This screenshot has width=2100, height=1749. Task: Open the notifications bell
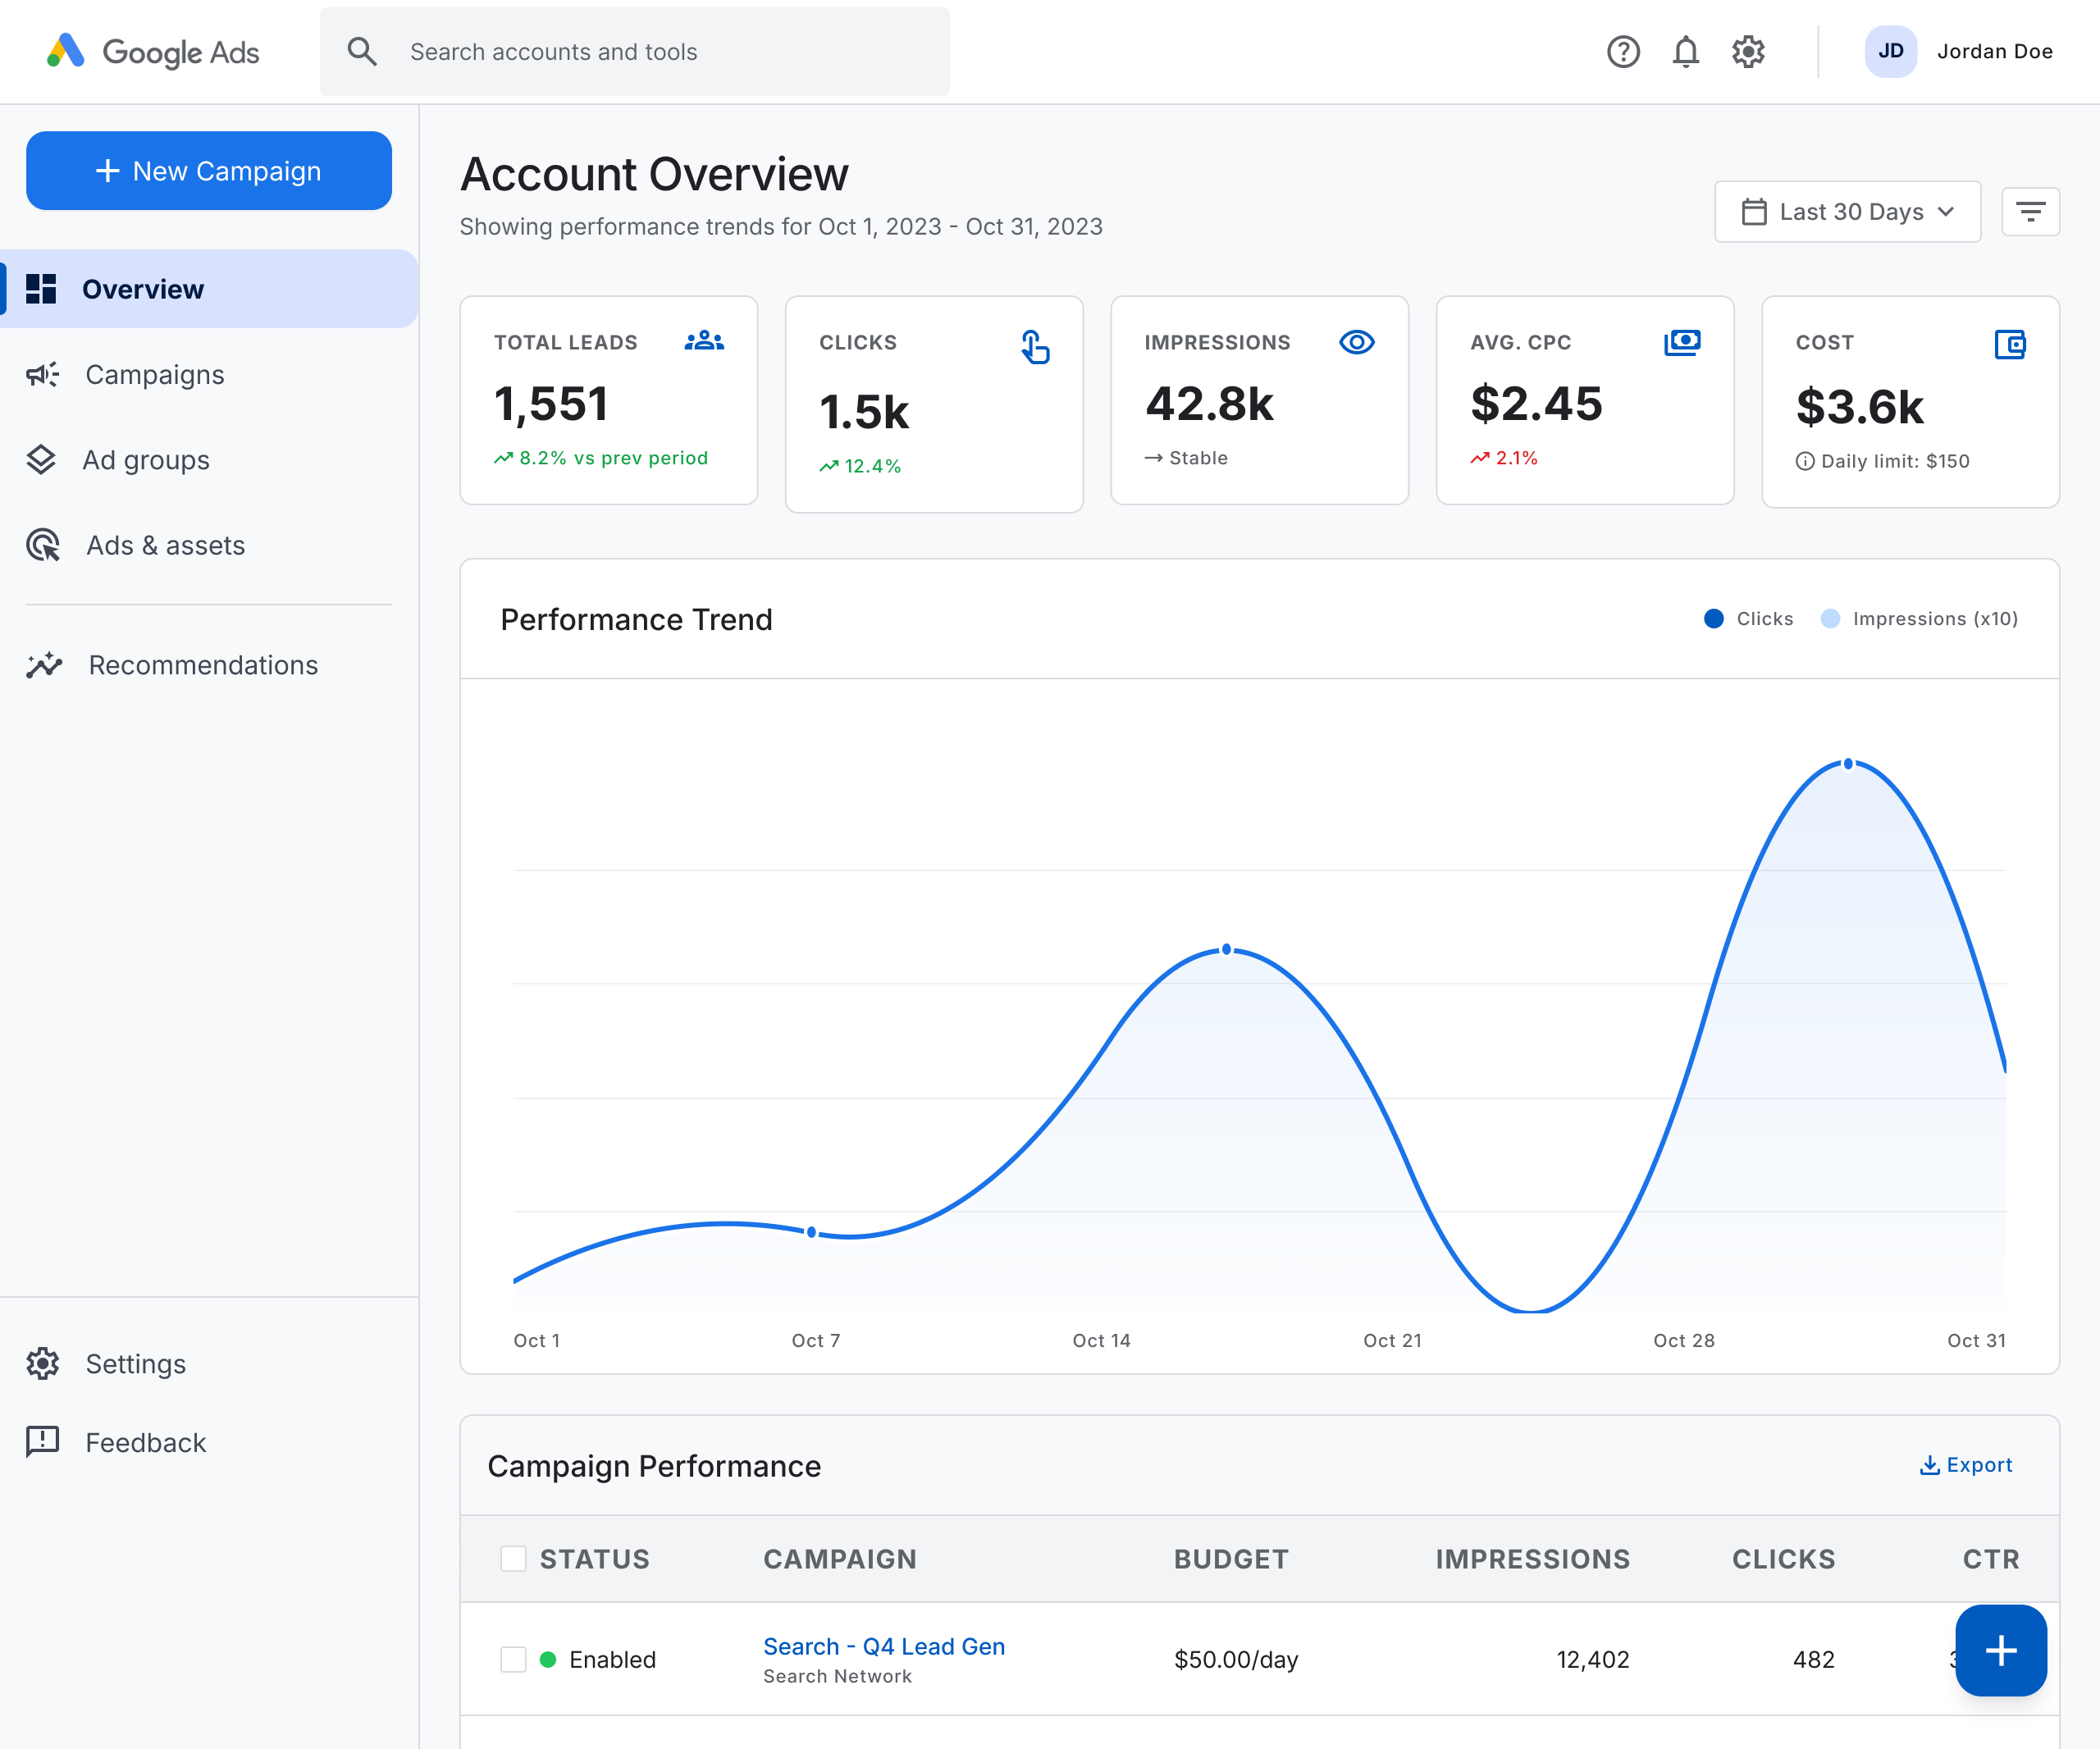pyautogui.click(x=1686, y=52)
